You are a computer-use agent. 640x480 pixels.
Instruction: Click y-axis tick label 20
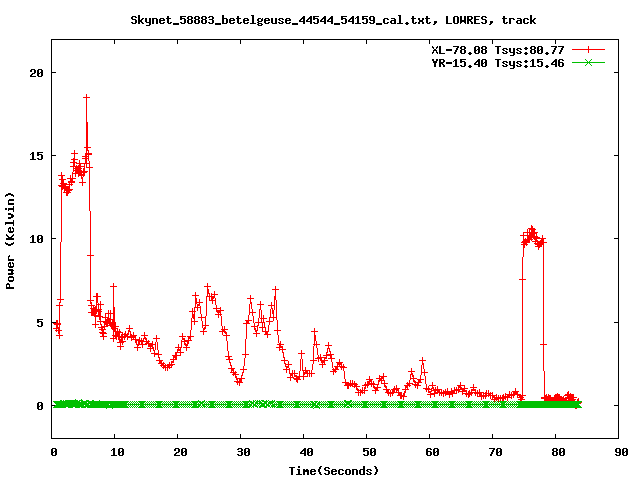point(36,73)
